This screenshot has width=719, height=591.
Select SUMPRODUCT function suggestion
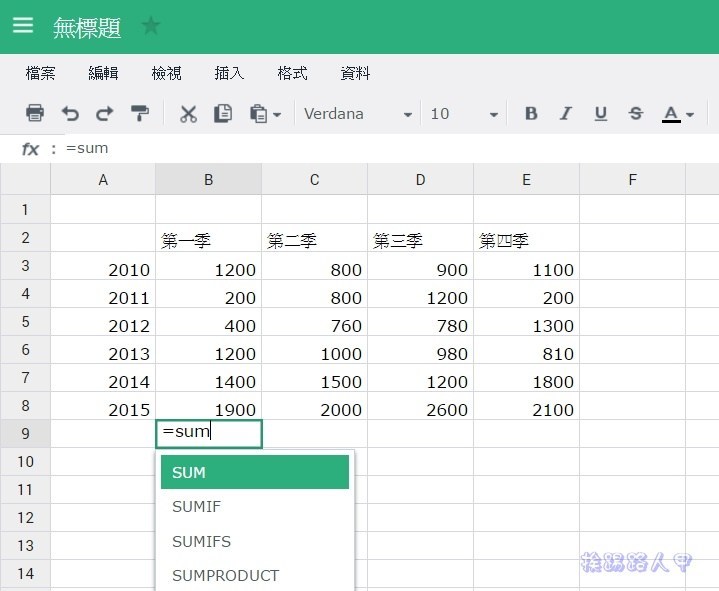(225, 575)
